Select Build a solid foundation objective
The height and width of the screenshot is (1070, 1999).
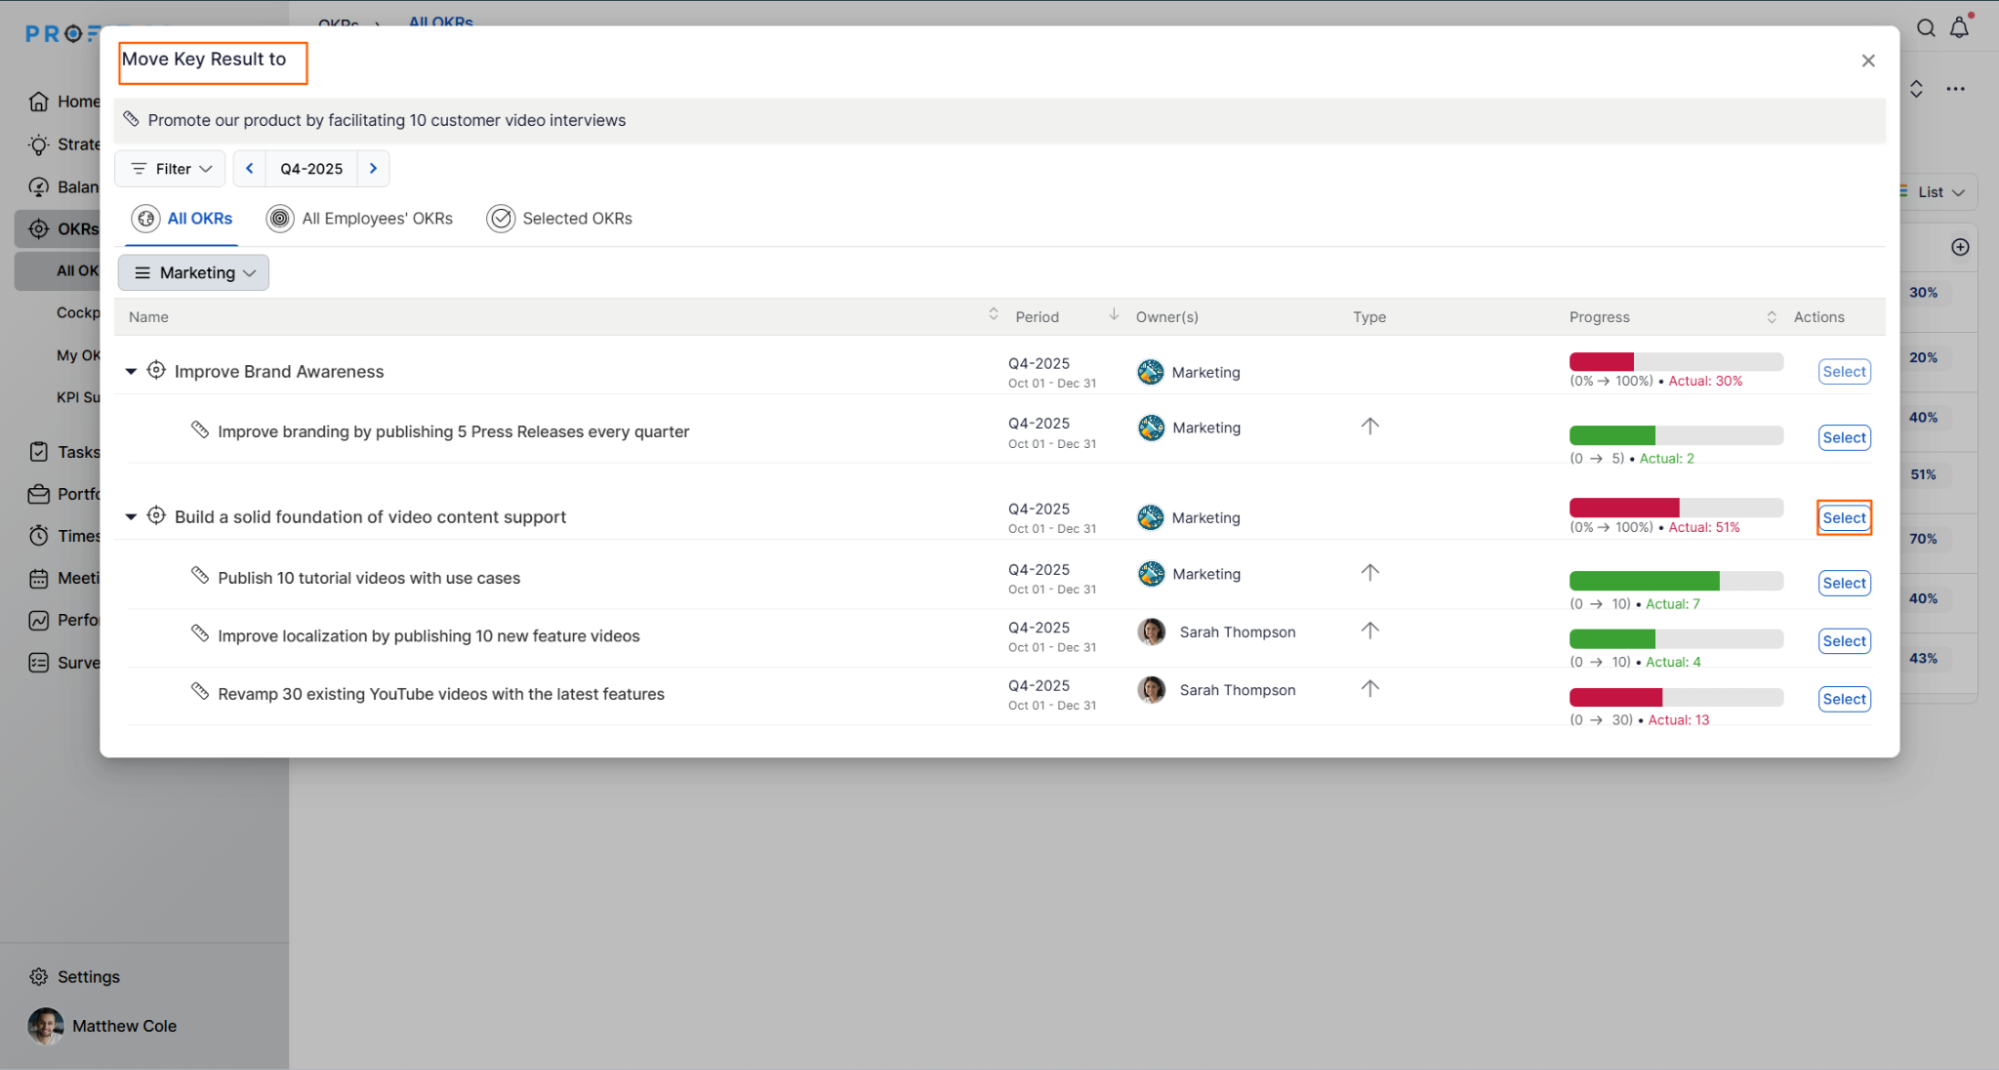[1843, 518]
